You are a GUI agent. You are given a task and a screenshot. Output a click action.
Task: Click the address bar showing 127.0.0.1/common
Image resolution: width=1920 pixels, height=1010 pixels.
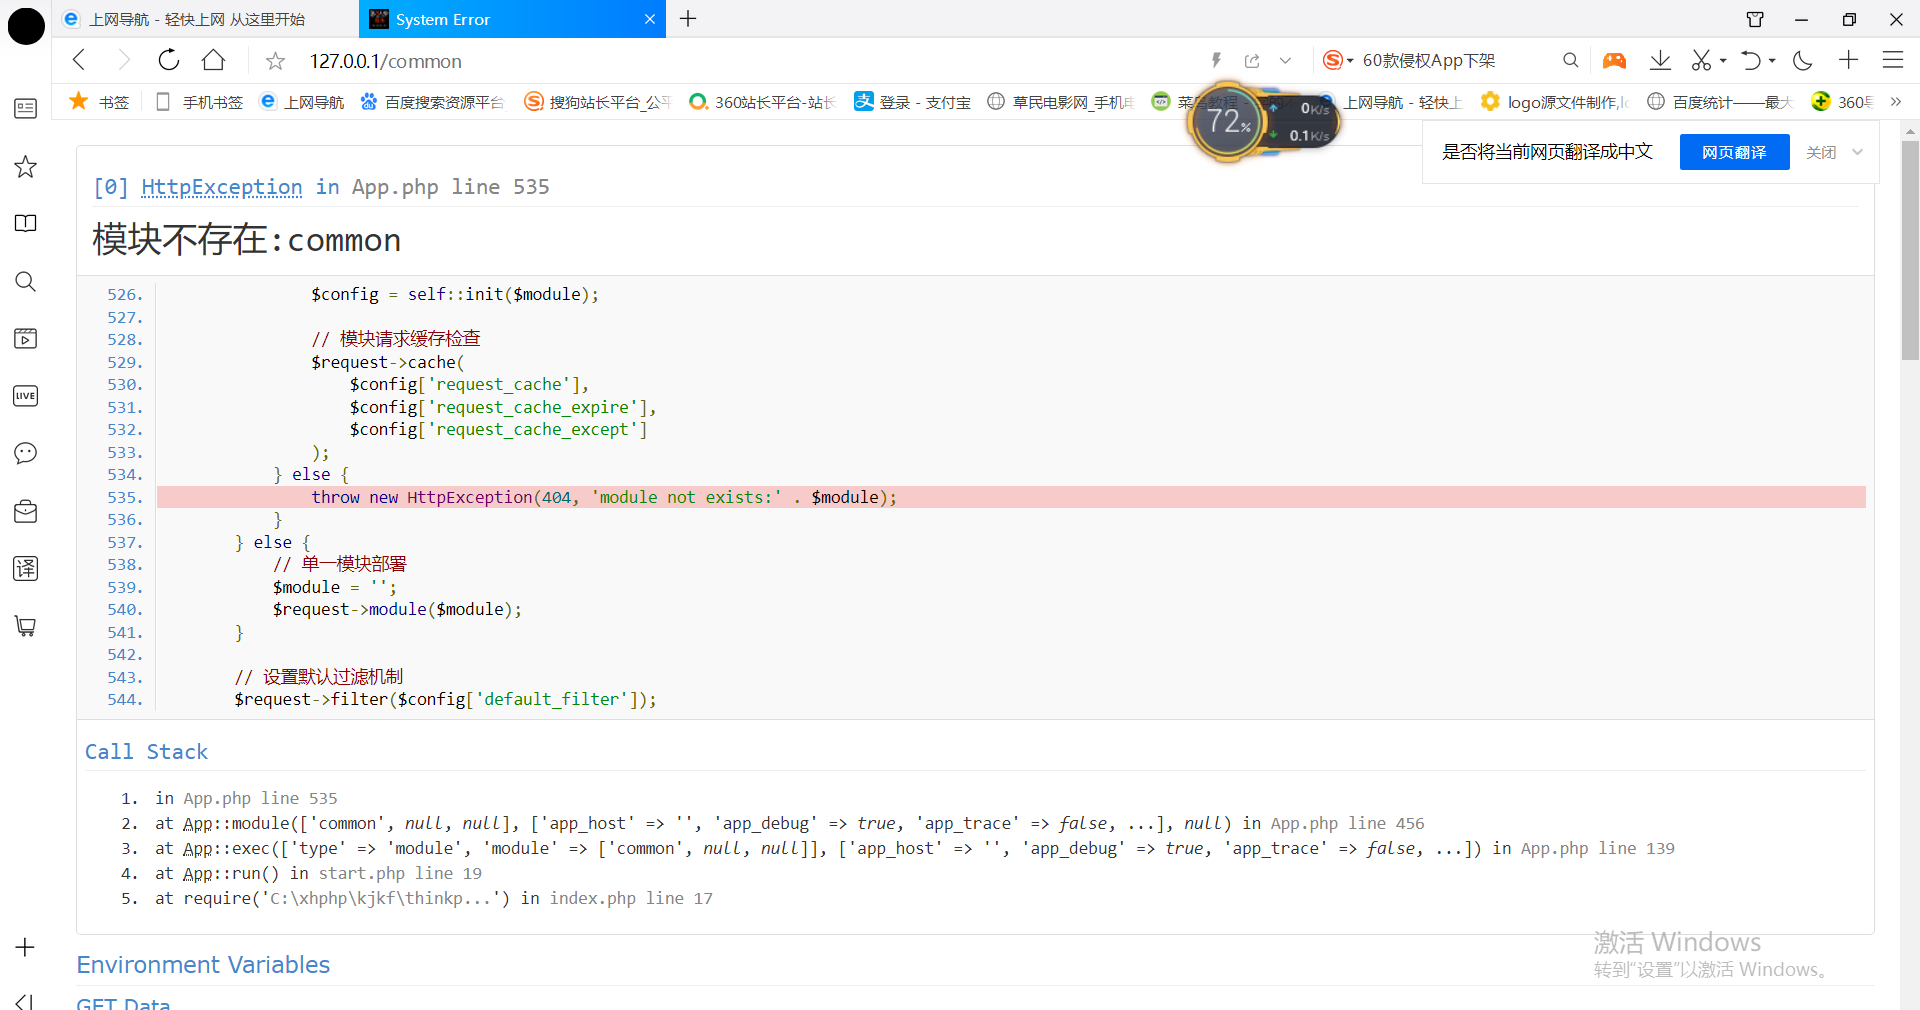pyautogui.click(x=700, y=61)
